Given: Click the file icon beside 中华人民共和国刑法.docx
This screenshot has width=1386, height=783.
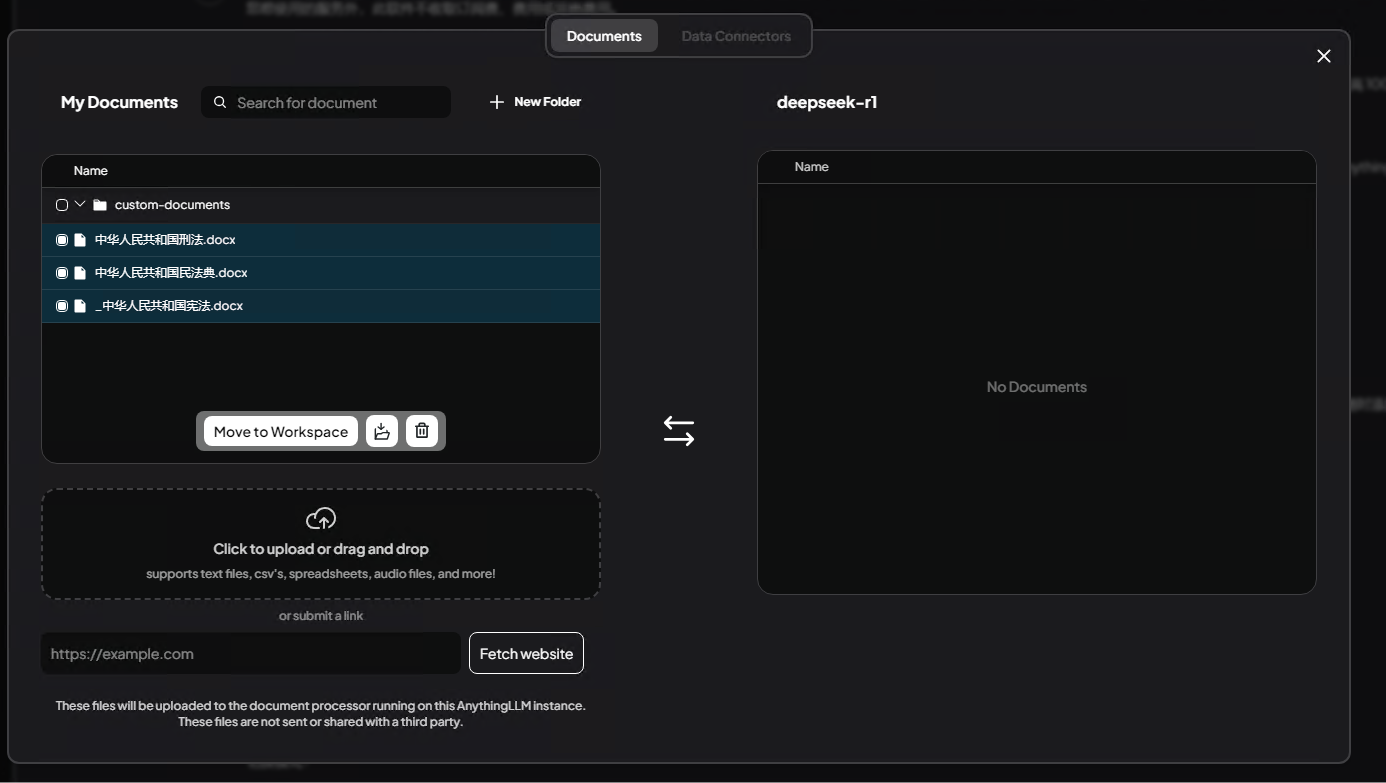Looking at the screenshot, I should [x=80, y=239].
